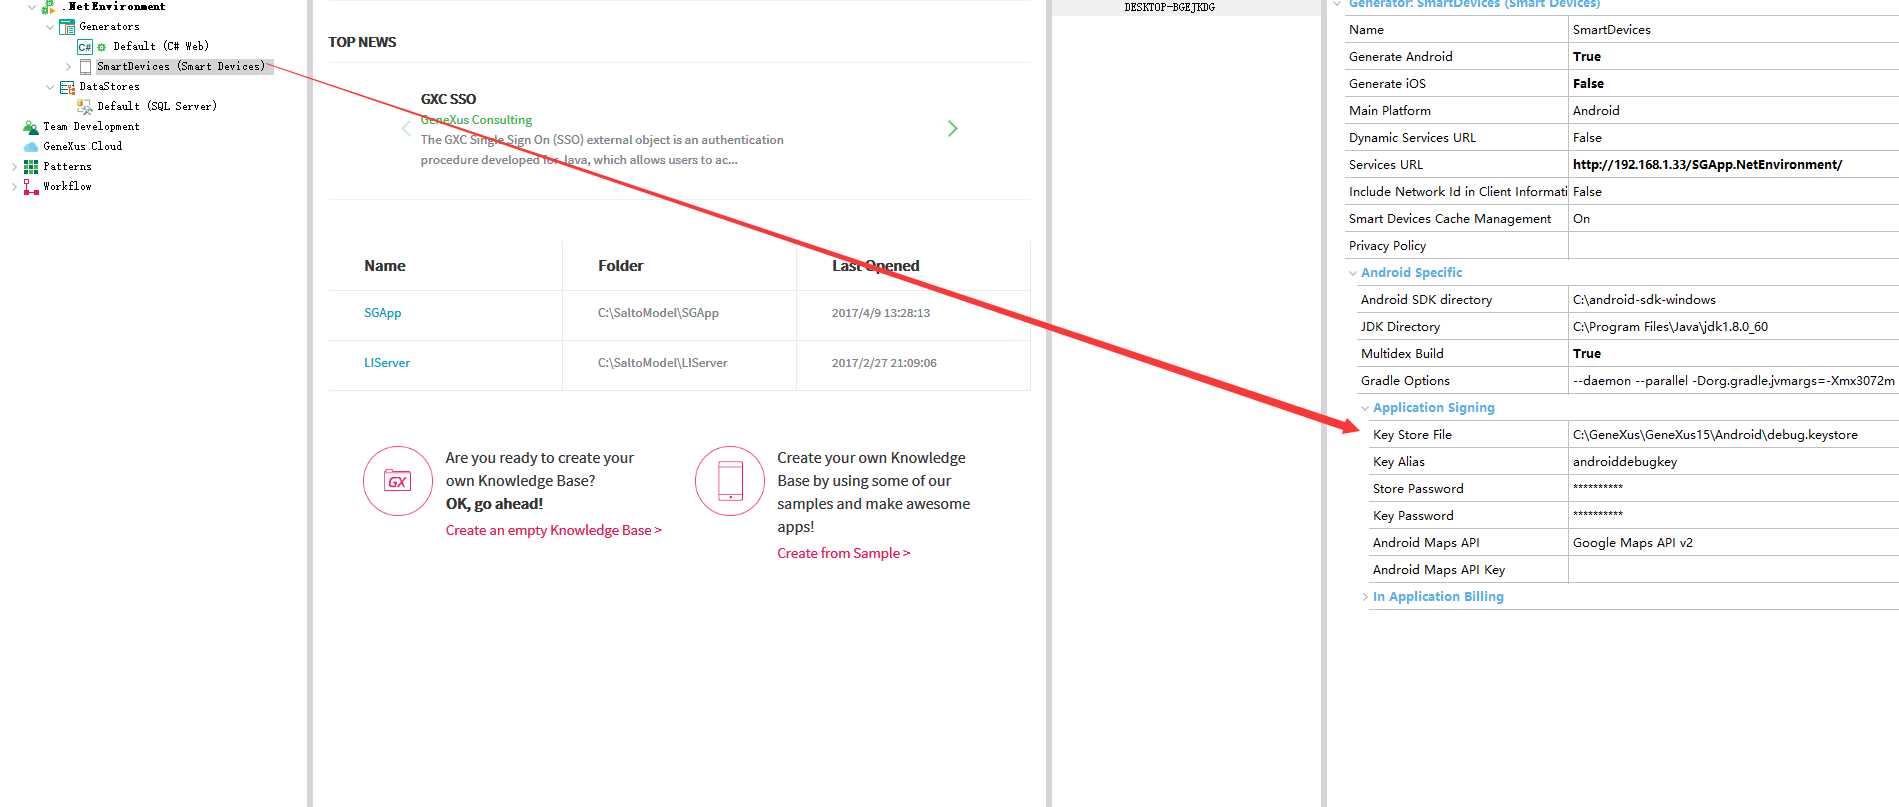Click the Default (SQL Server) datastore icon
This screenshot has width=1899, height=807.
[x=85, y=106]
